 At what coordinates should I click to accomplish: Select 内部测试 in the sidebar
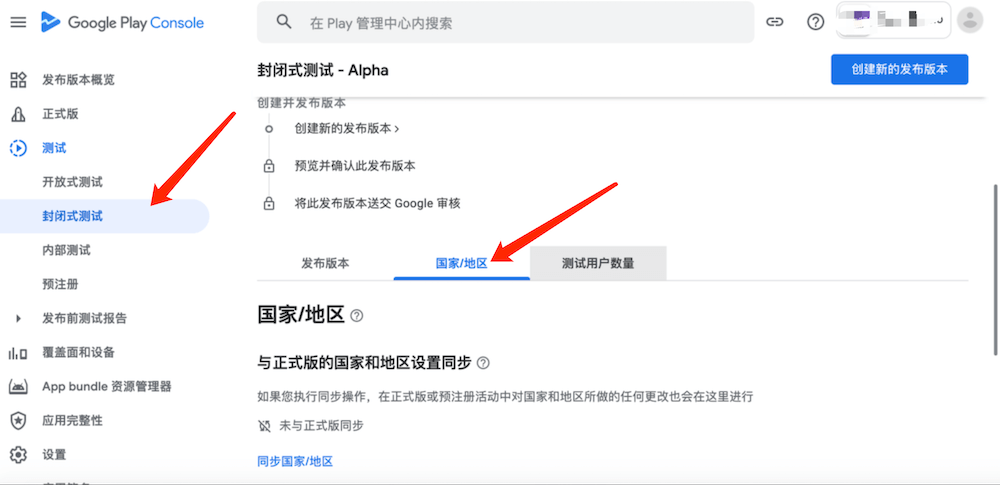(66, 250)
